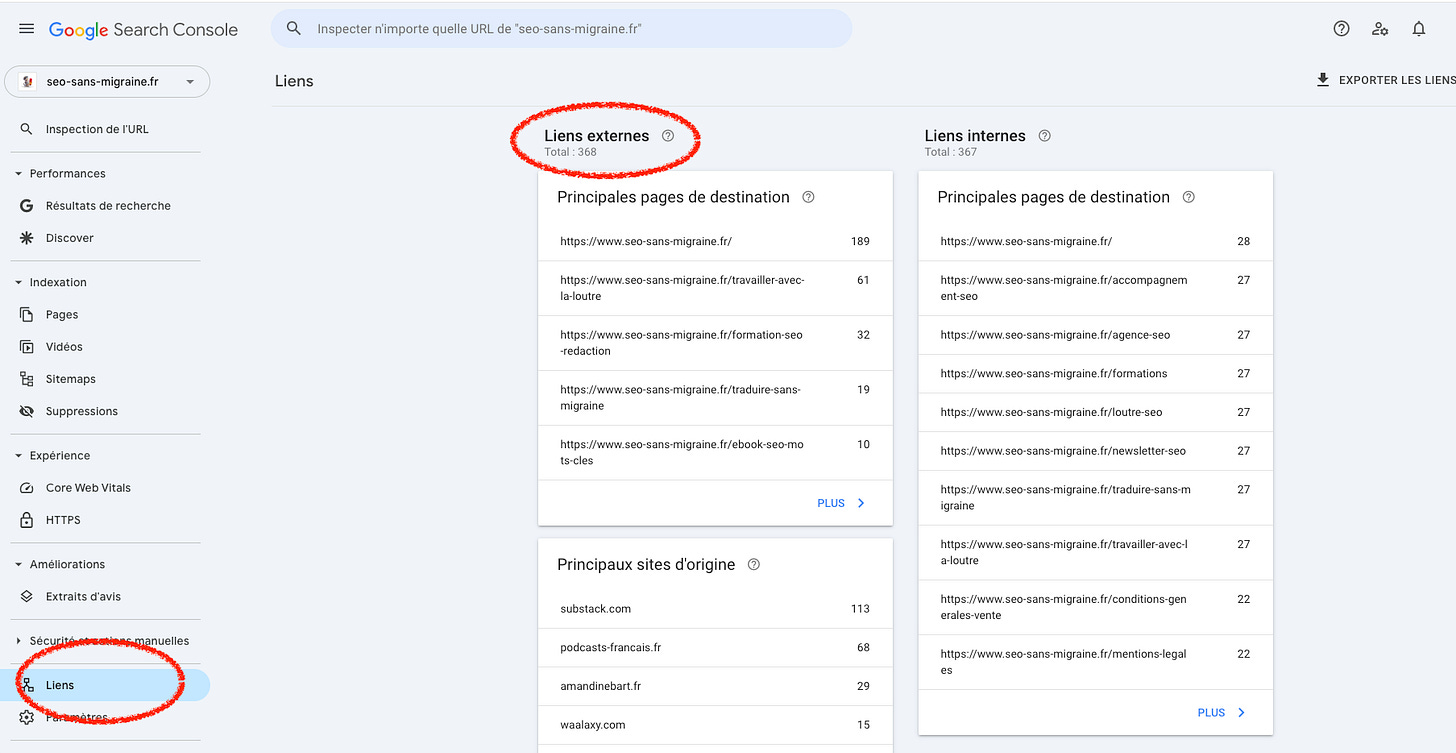Viewport: 1456px width, 753px height.
Task: Open the hamburger main menu
Action: tap(26, 29)
